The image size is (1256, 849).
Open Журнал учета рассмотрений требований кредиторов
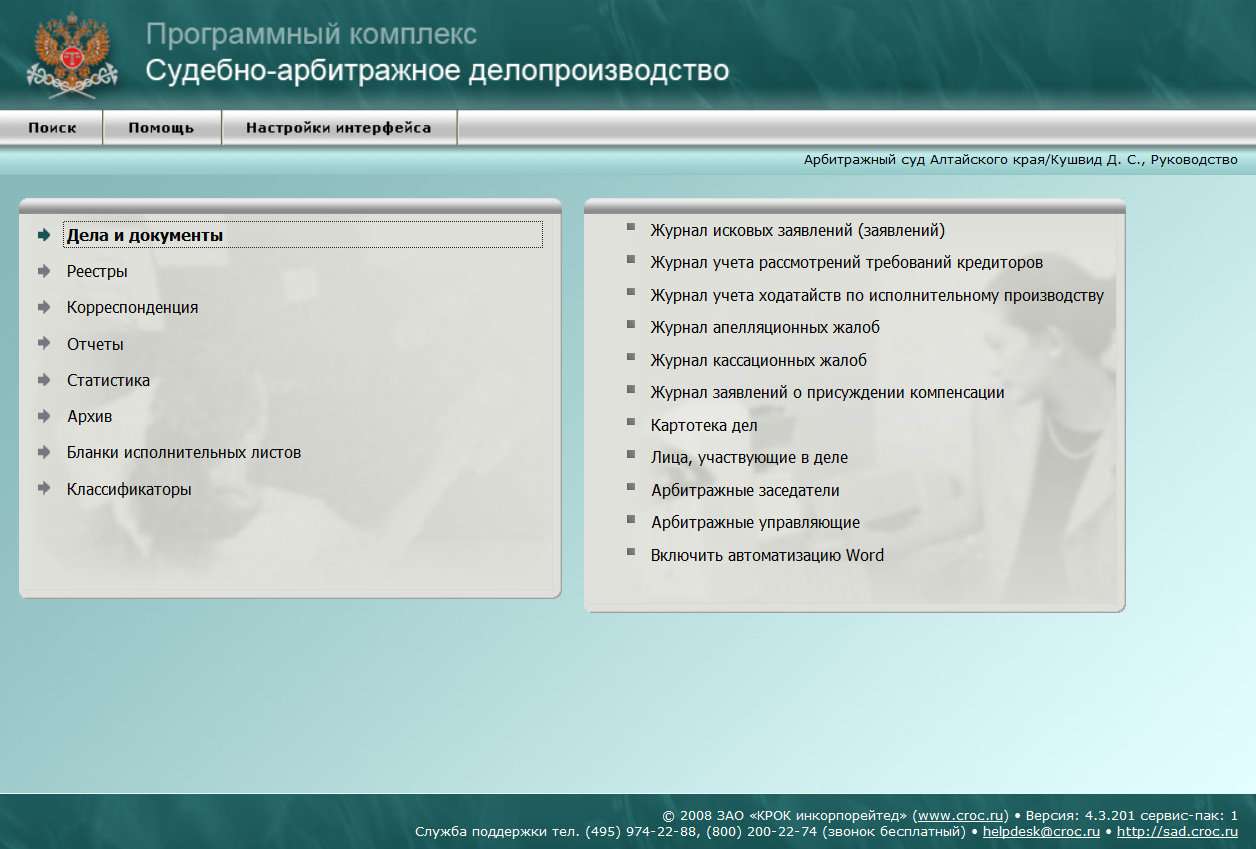[x=846, y=263]
